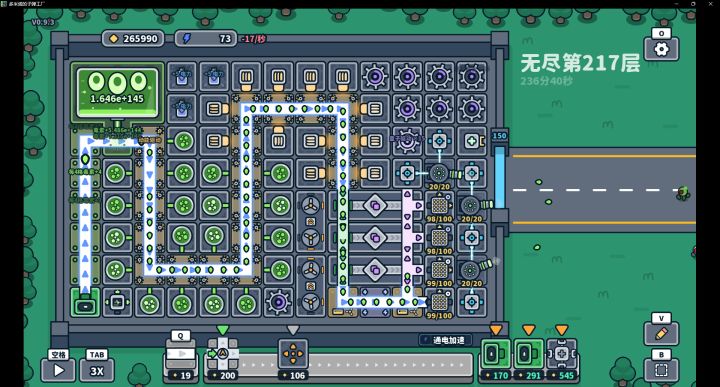Open settings with the gear O button
This screenshot has height=387, width=720.
tap(661, 49)
